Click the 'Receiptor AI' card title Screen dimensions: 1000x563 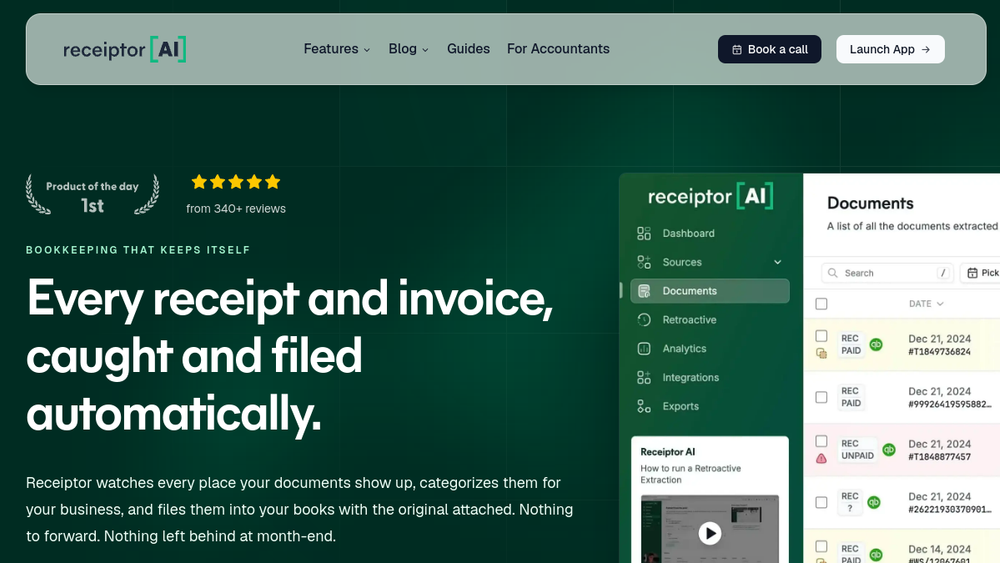coord(668,452)
